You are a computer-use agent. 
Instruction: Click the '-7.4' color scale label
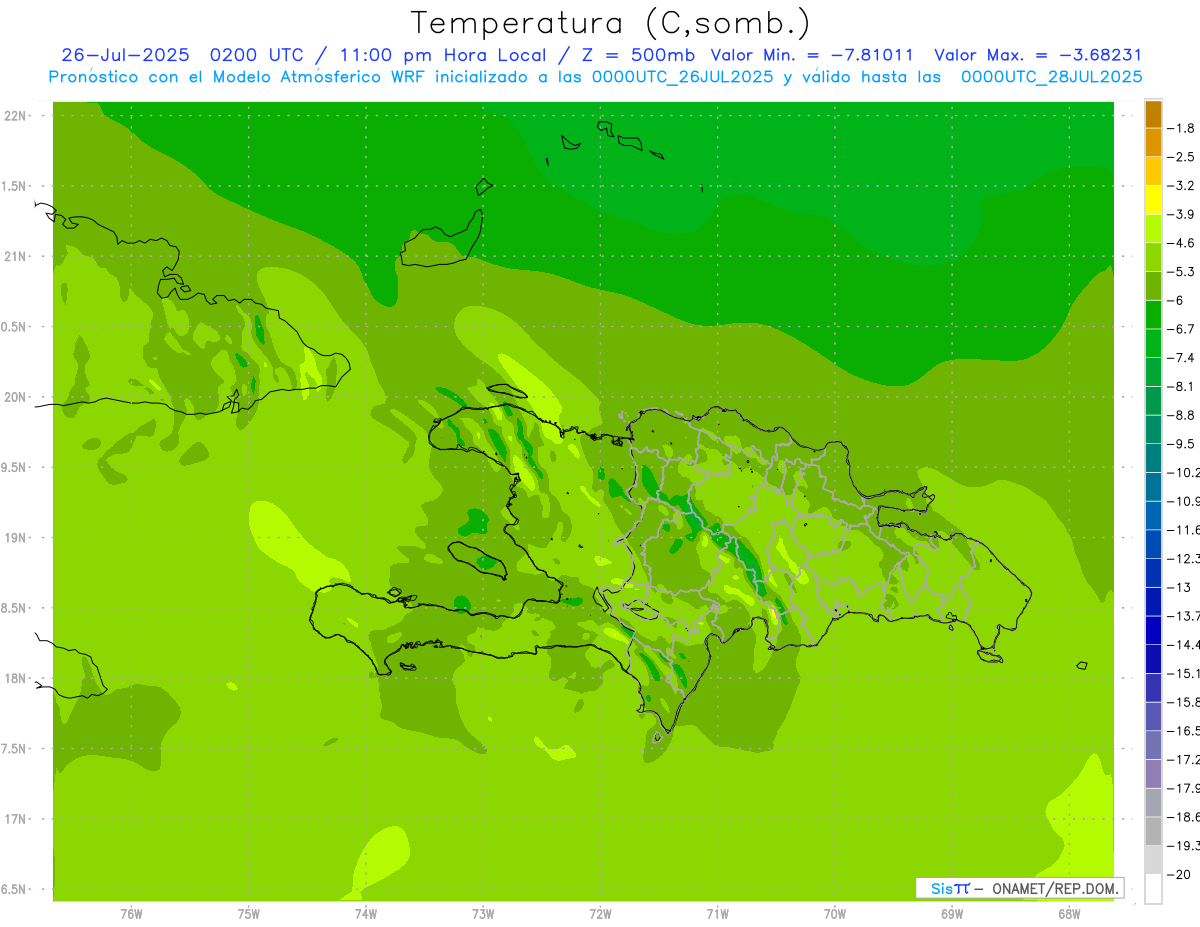1181,358
